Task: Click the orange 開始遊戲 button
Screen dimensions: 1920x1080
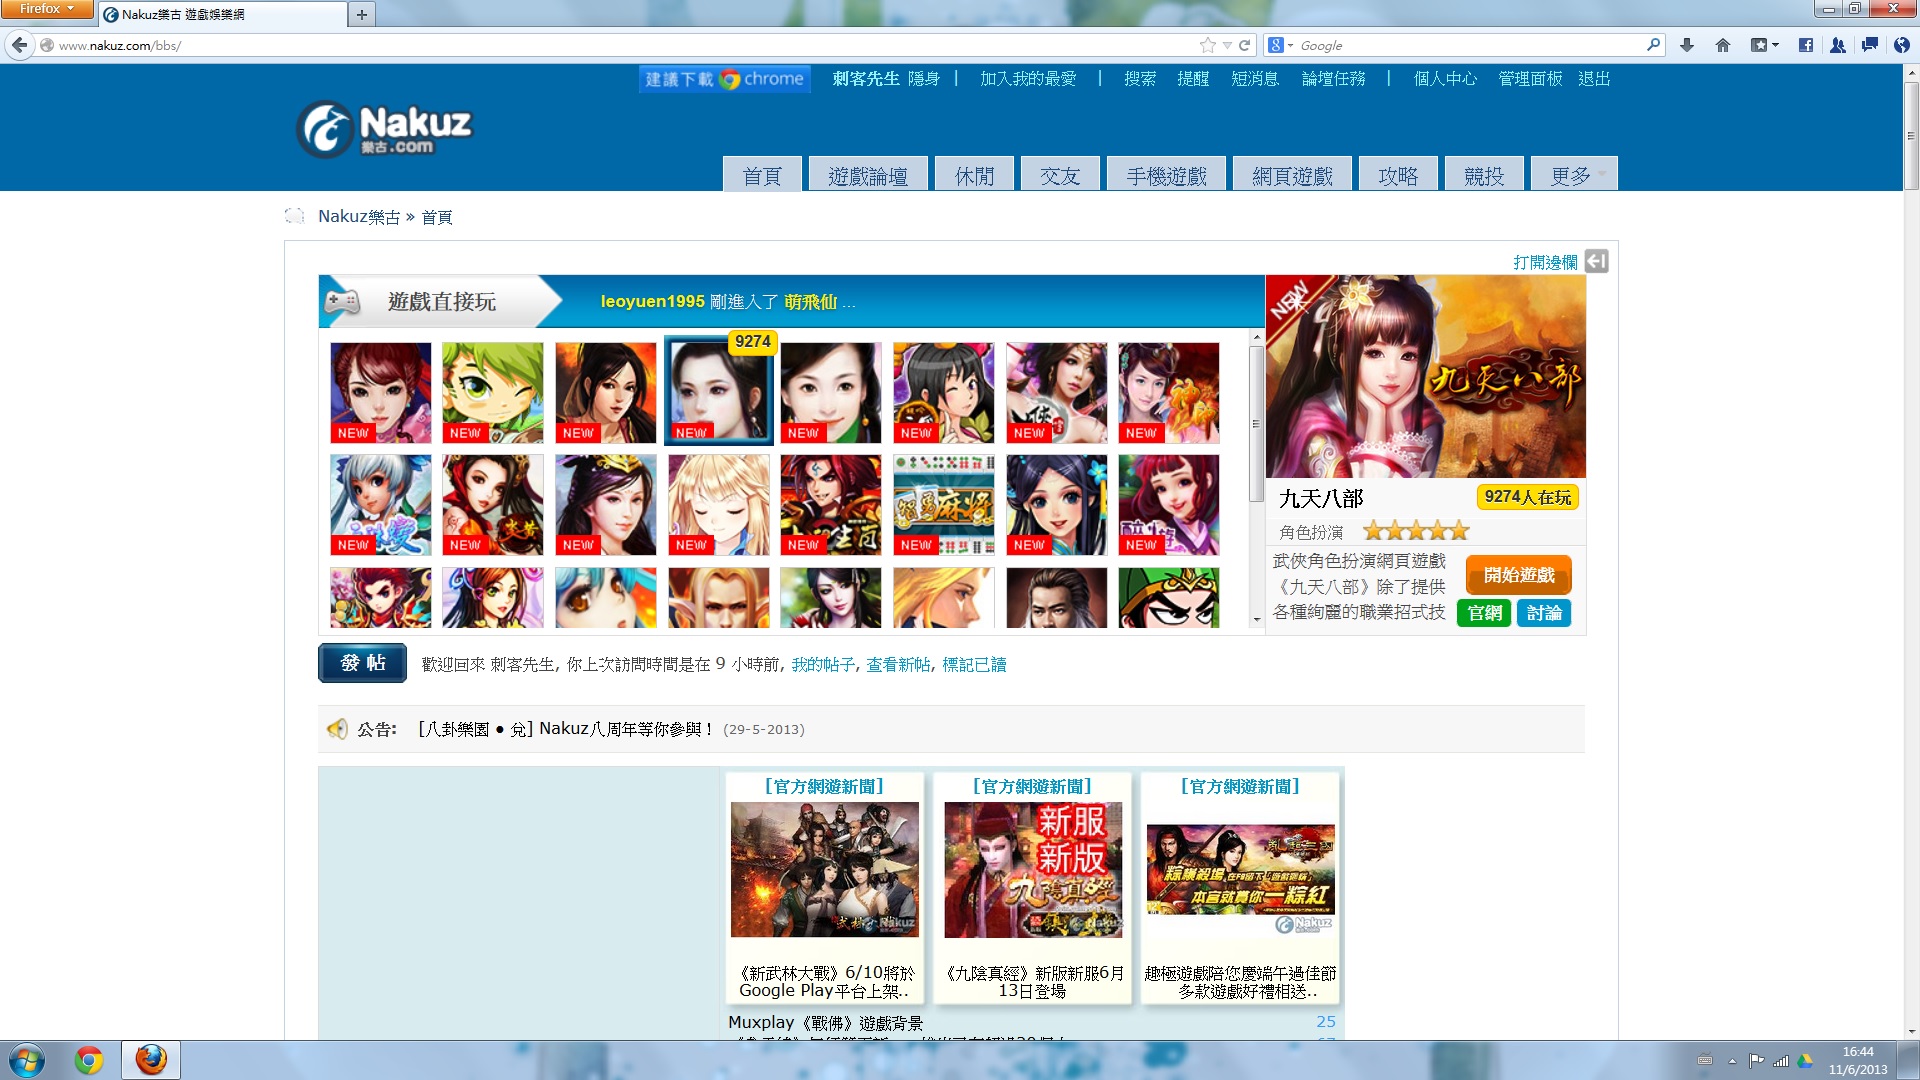Action: pos(1518,575)
